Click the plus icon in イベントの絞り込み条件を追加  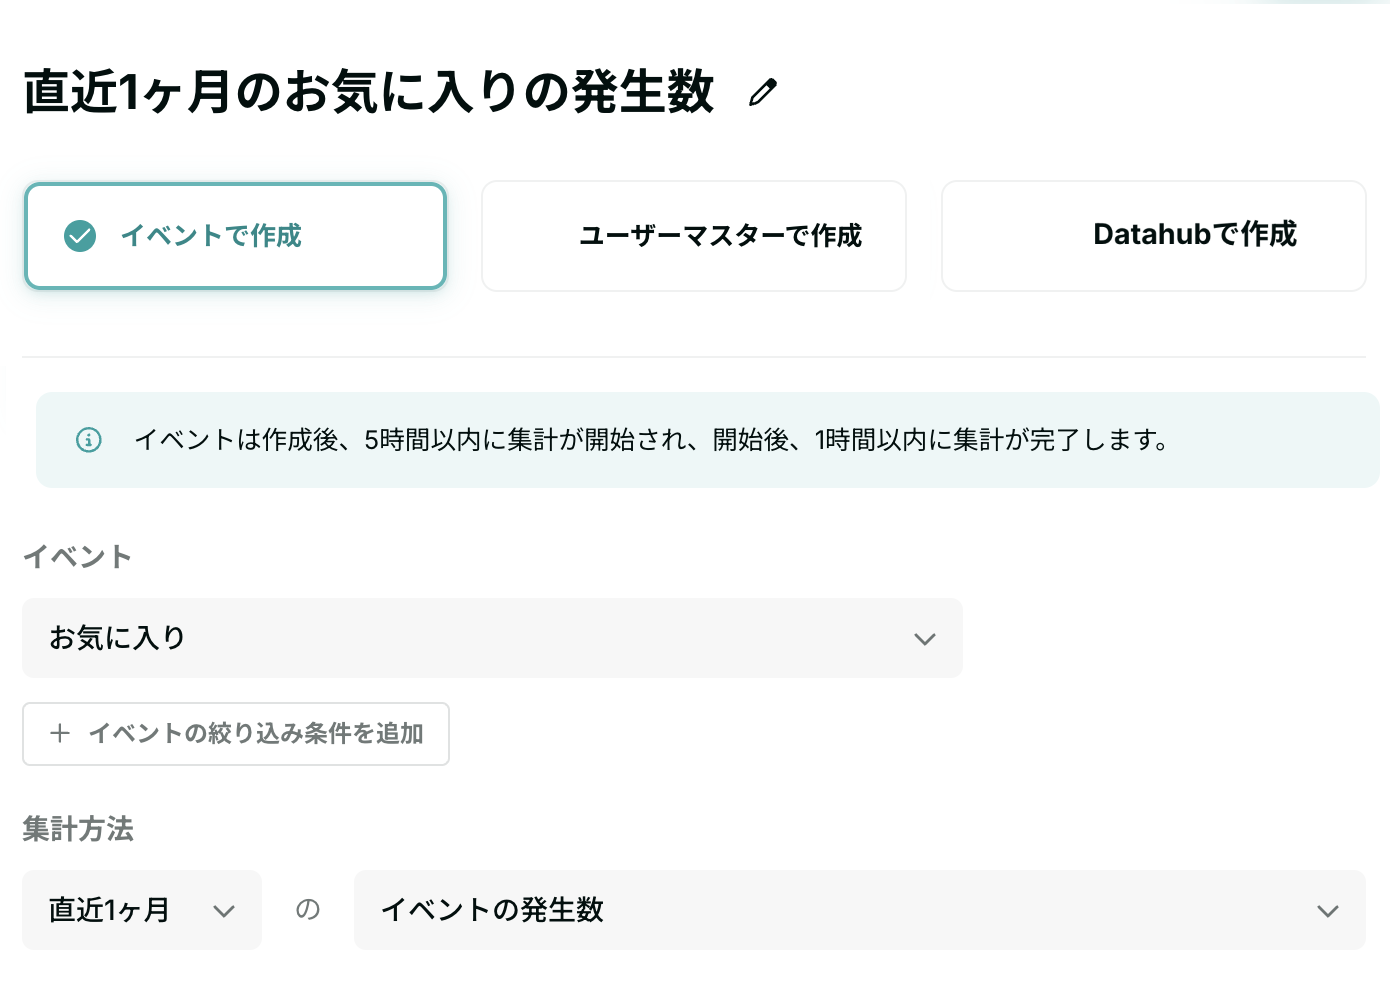click(x=60, y=734)
